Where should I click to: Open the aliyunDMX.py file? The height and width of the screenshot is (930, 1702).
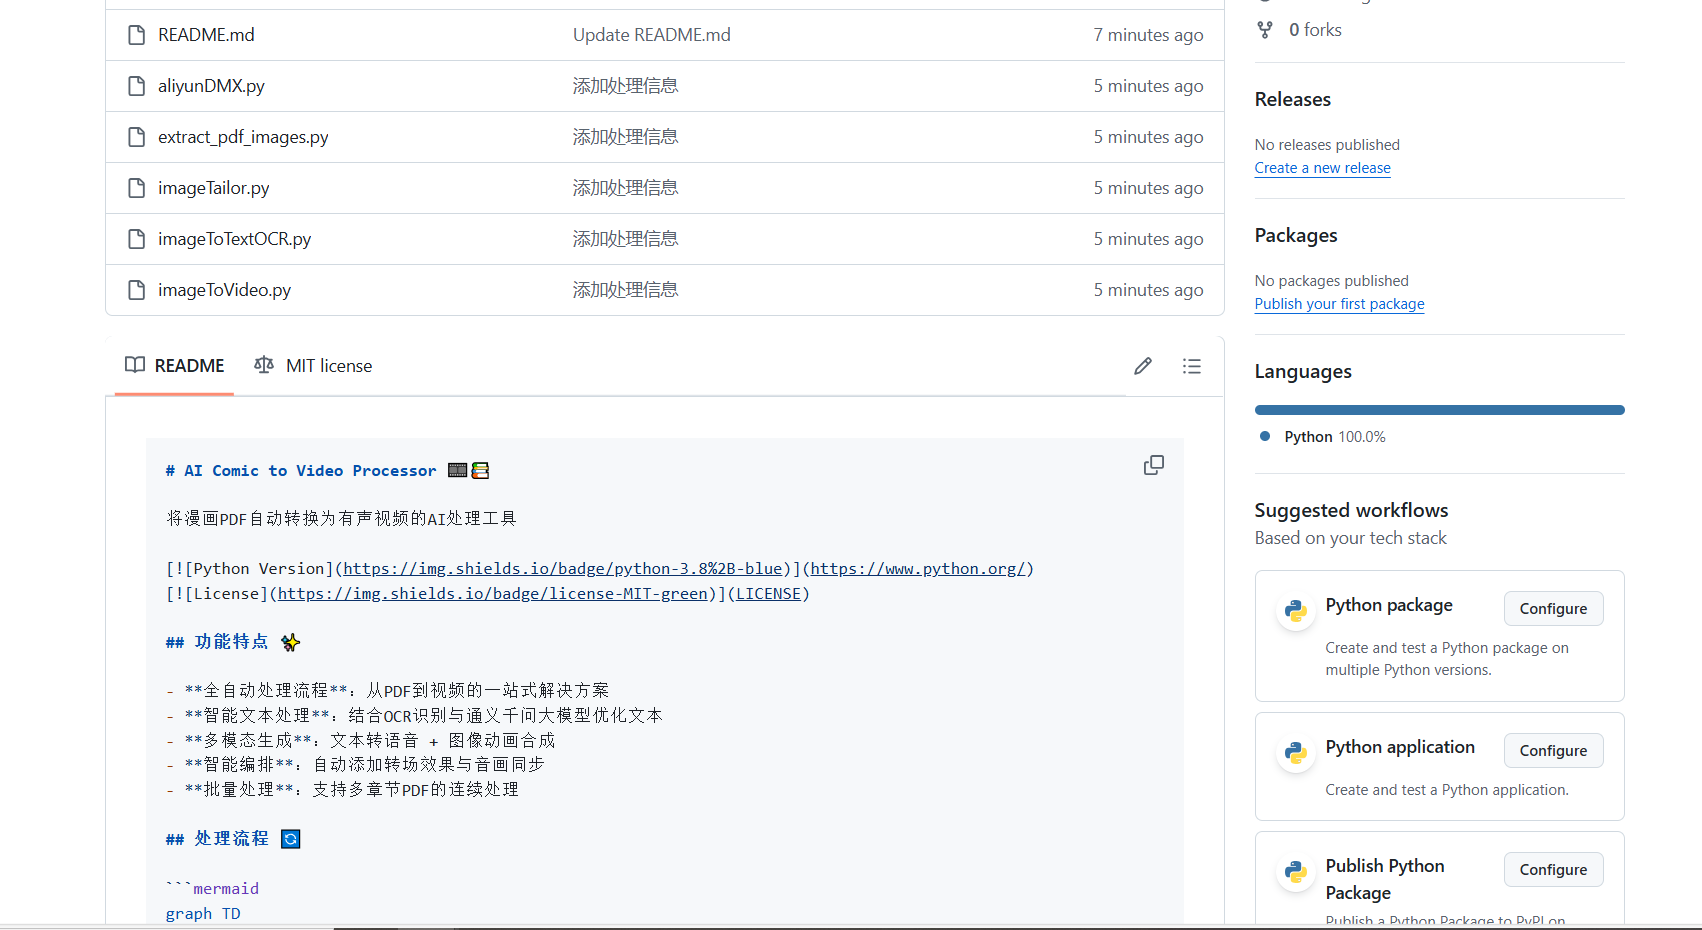pos(211,86)
